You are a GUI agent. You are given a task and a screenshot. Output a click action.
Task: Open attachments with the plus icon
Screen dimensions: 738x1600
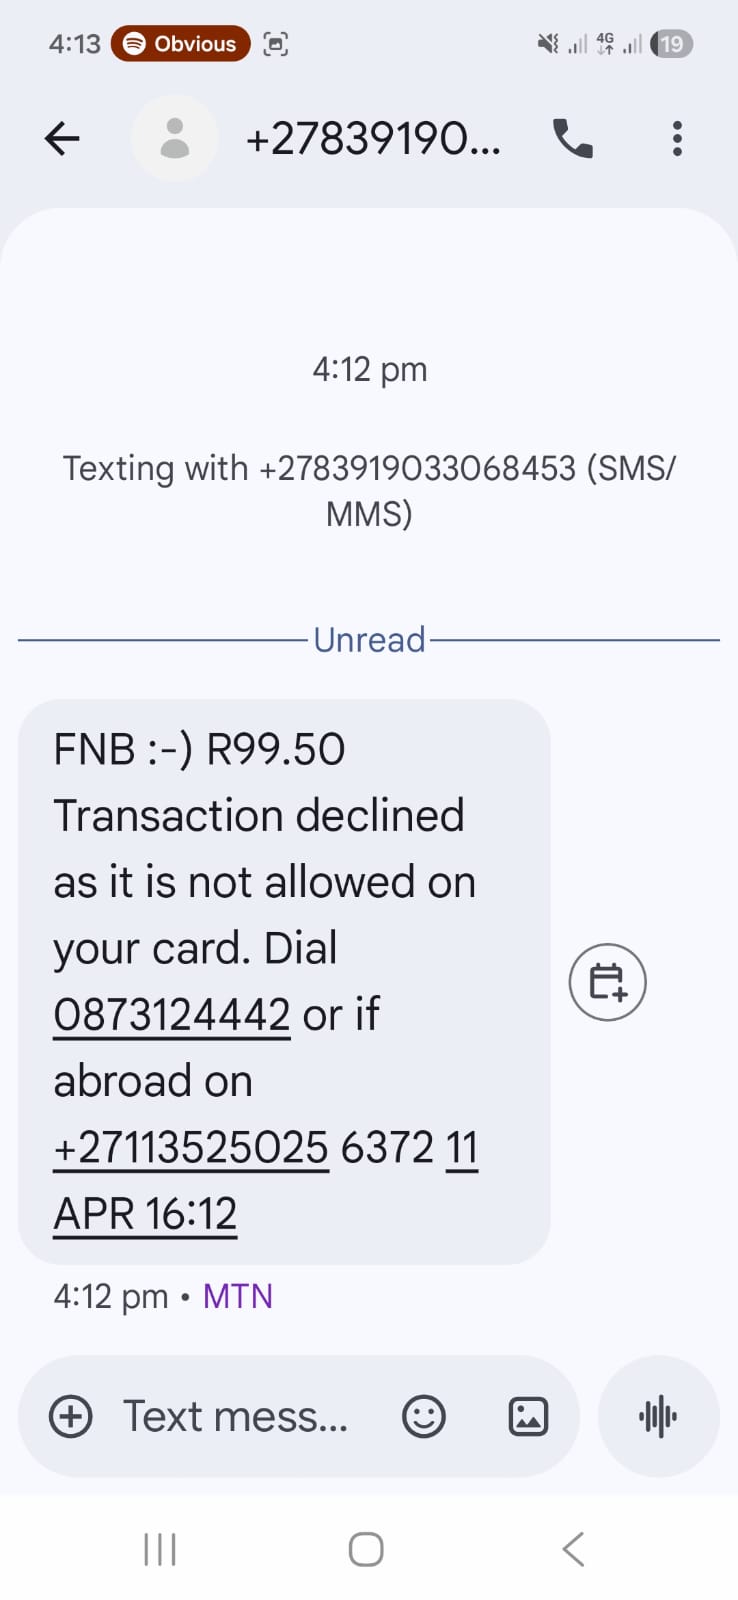71,1416
